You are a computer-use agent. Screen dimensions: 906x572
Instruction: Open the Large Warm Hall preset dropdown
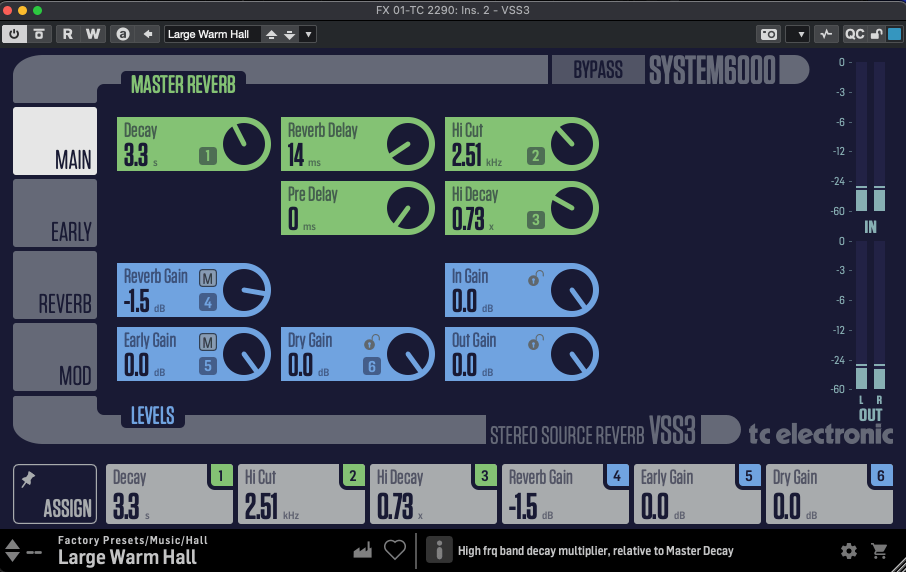(212, 34)
